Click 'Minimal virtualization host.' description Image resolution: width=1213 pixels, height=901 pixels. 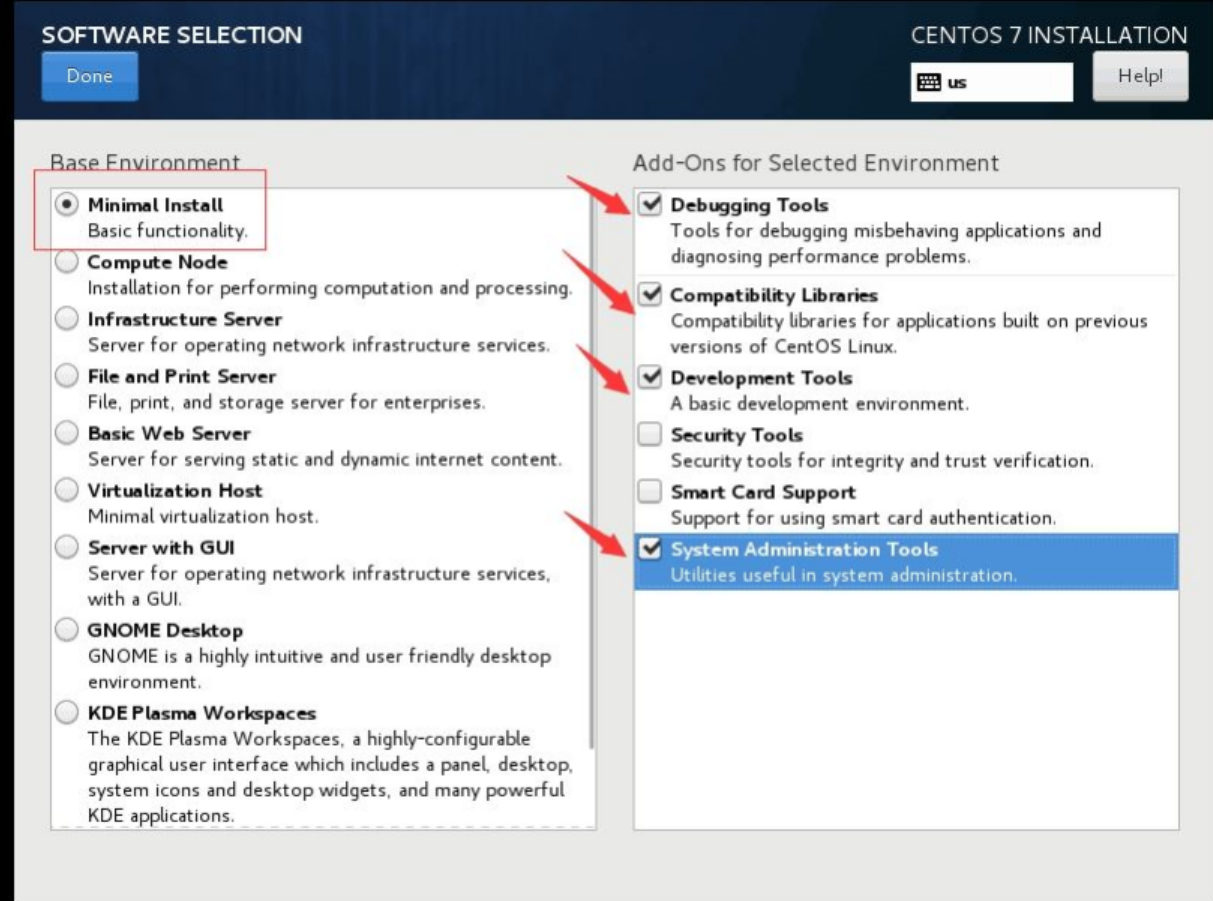click(x=203, y=516)
